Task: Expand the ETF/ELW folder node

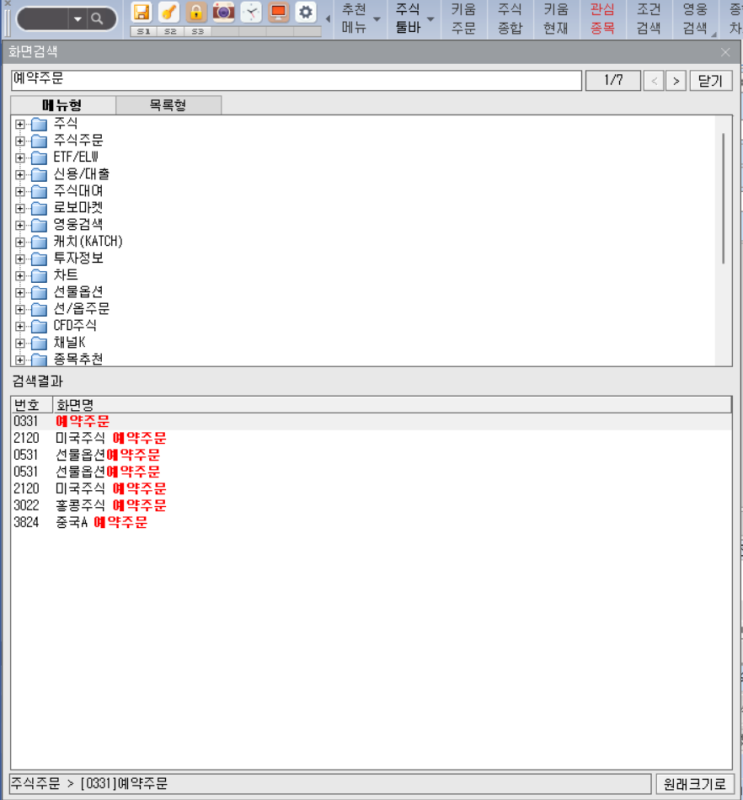Action: click(20, 158)
